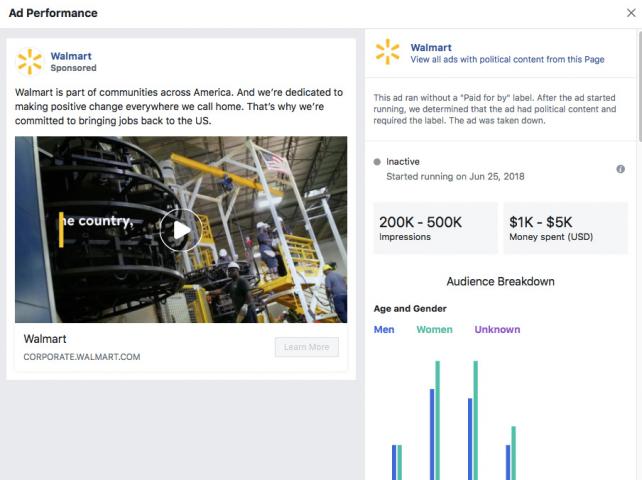
Task: View all ads with political content link
Action: tap(507, 60)
